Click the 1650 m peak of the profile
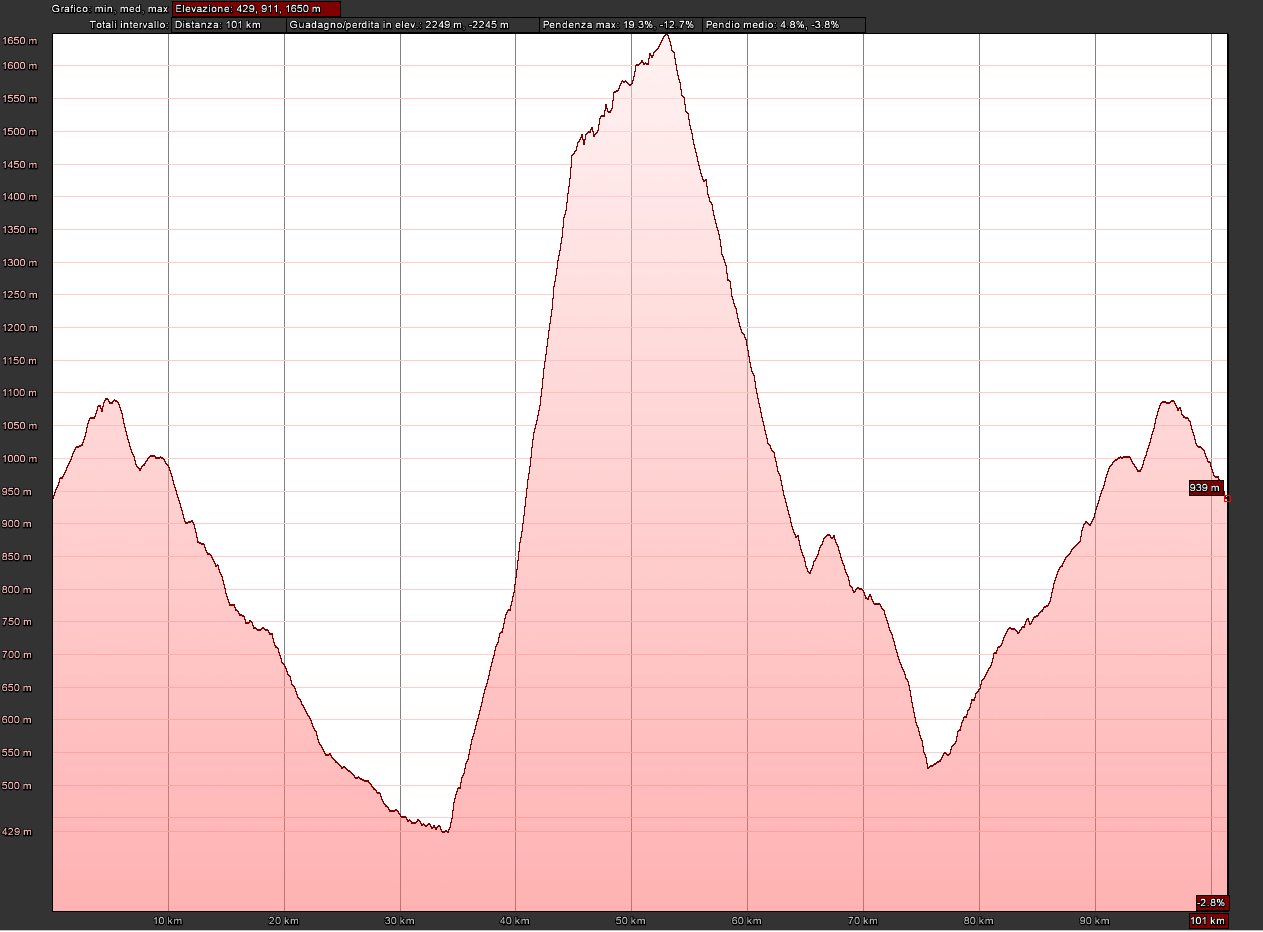 (667, 35)
